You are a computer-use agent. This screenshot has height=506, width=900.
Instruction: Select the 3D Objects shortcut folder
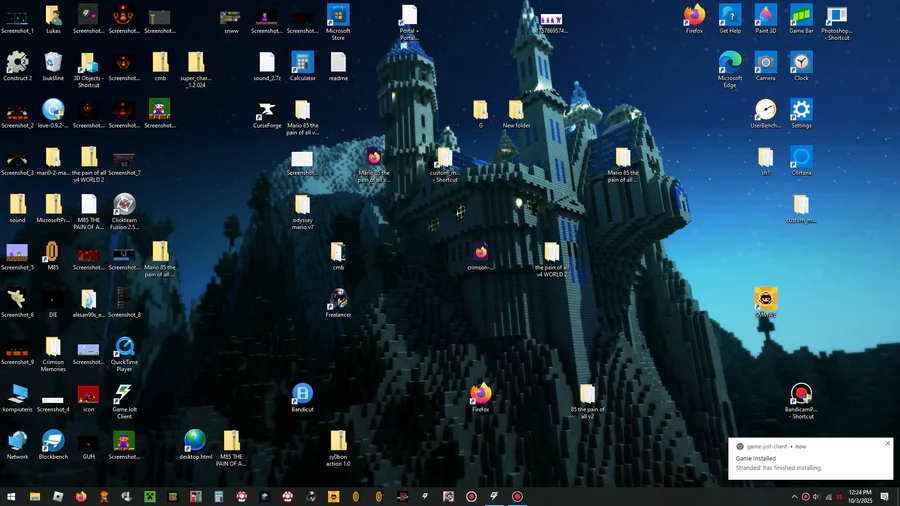[88, 69]
